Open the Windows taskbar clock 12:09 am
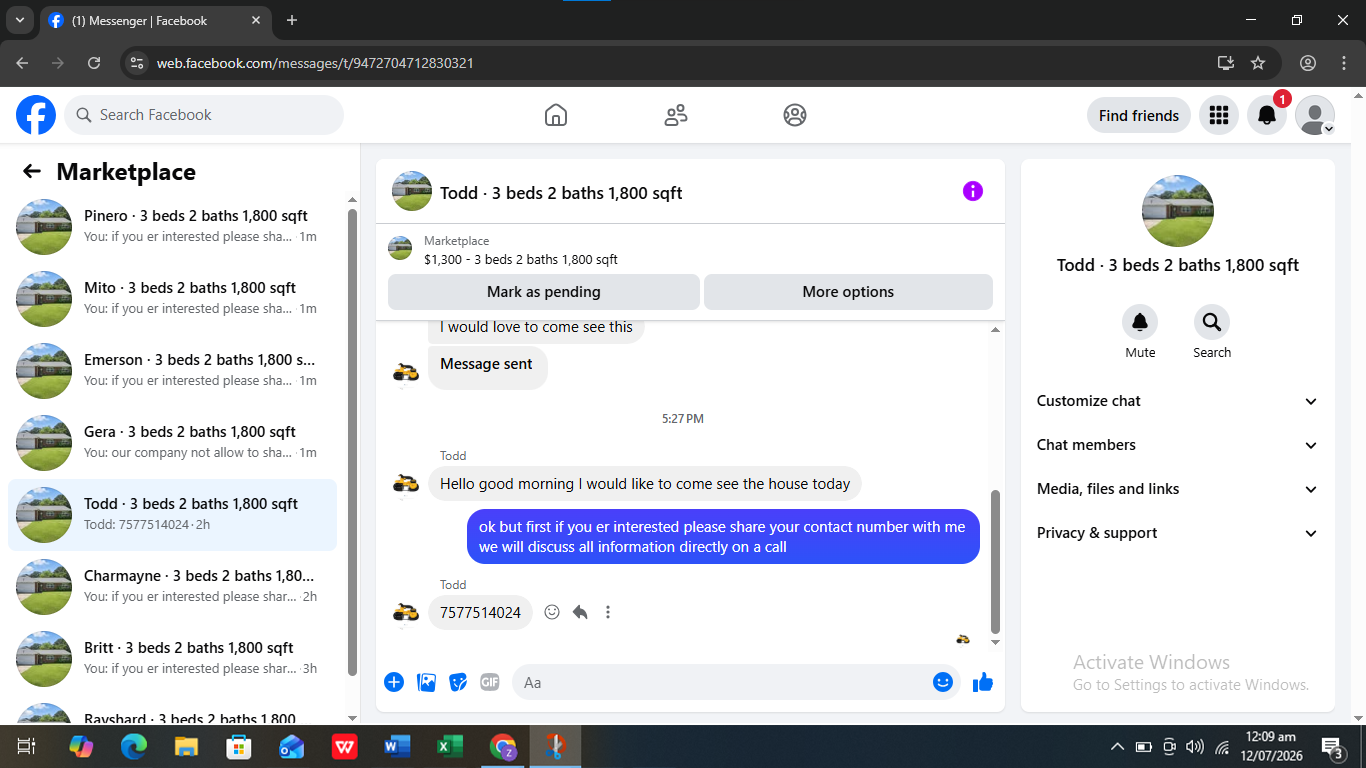The image size is (1366, 768). 1272,746
